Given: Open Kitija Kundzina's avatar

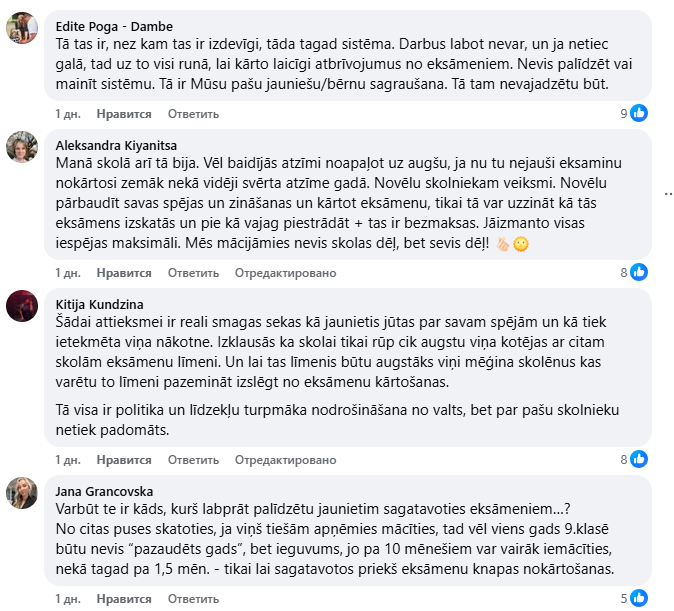Looking at the screenshot, I should click(x=23, y=306).
